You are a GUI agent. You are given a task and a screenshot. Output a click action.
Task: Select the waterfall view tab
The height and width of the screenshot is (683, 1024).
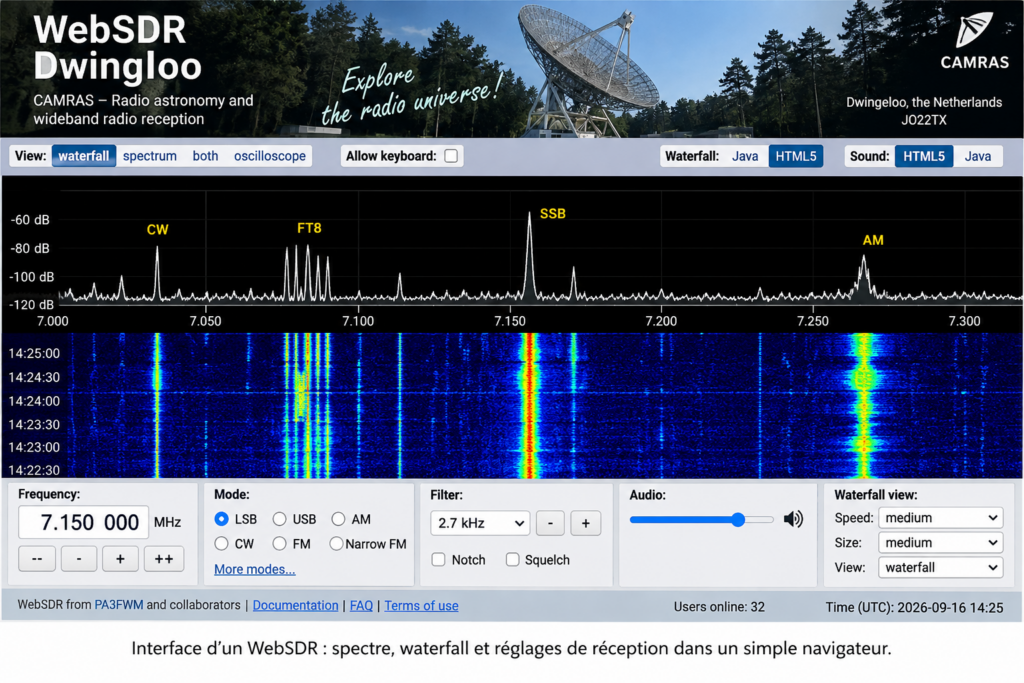84,156
